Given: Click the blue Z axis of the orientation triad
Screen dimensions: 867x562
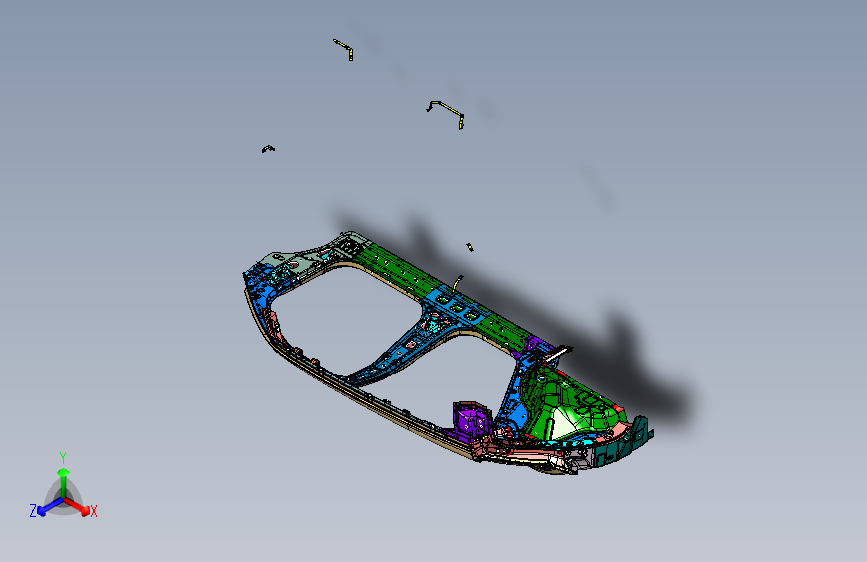Looking at the screenshot, I should pyautogui.click(x=50, y=507).
